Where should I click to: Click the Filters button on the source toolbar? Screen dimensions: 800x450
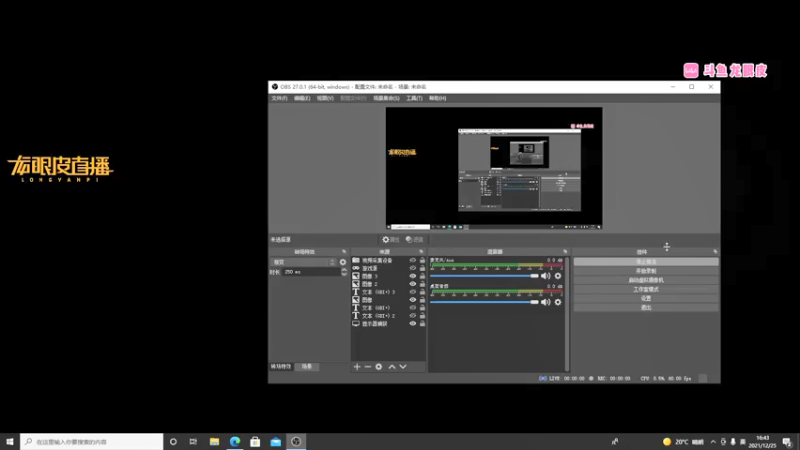click(414, 239)
